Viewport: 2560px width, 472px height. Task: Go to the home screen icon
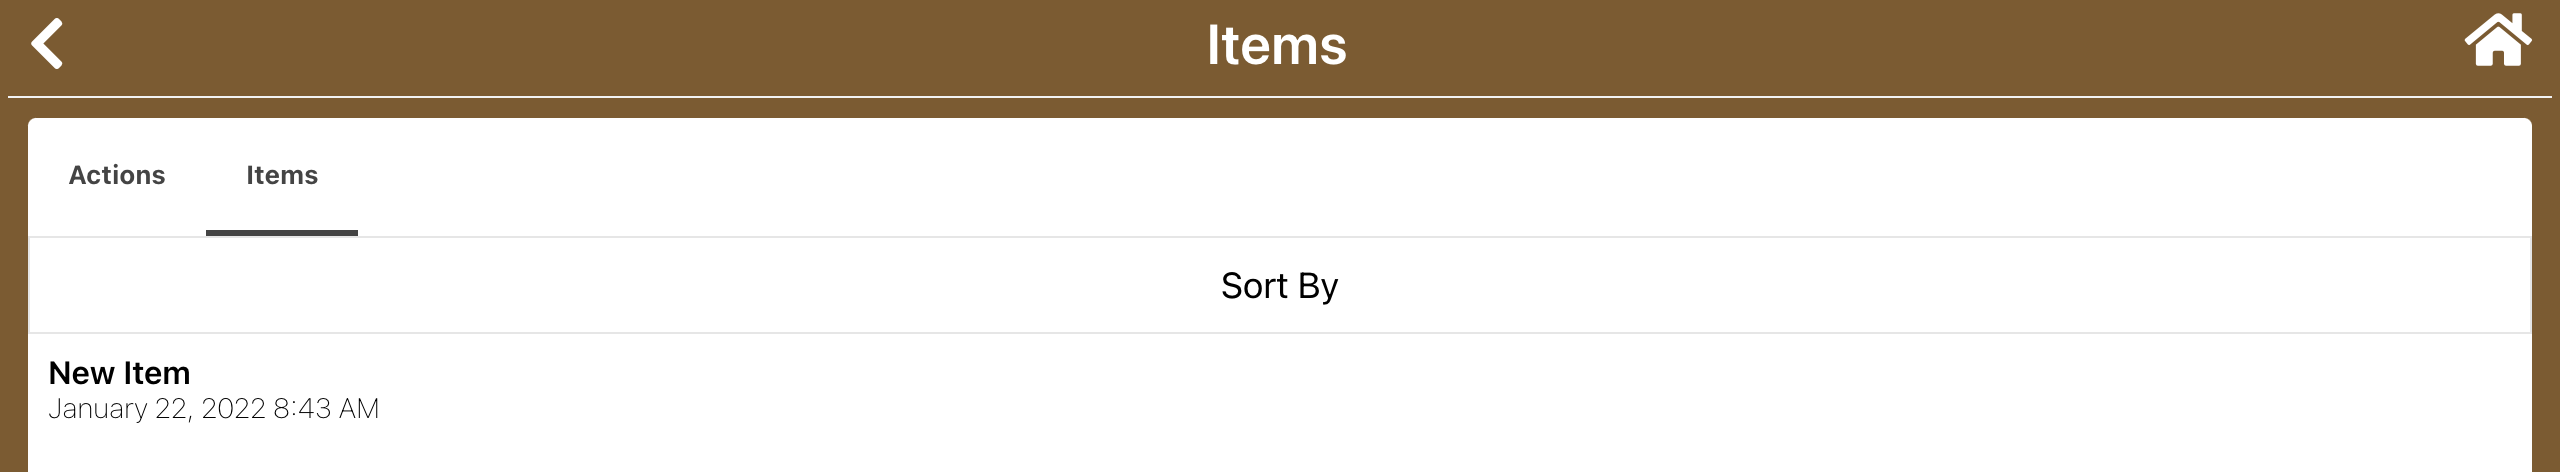[x=2497, y=42]
